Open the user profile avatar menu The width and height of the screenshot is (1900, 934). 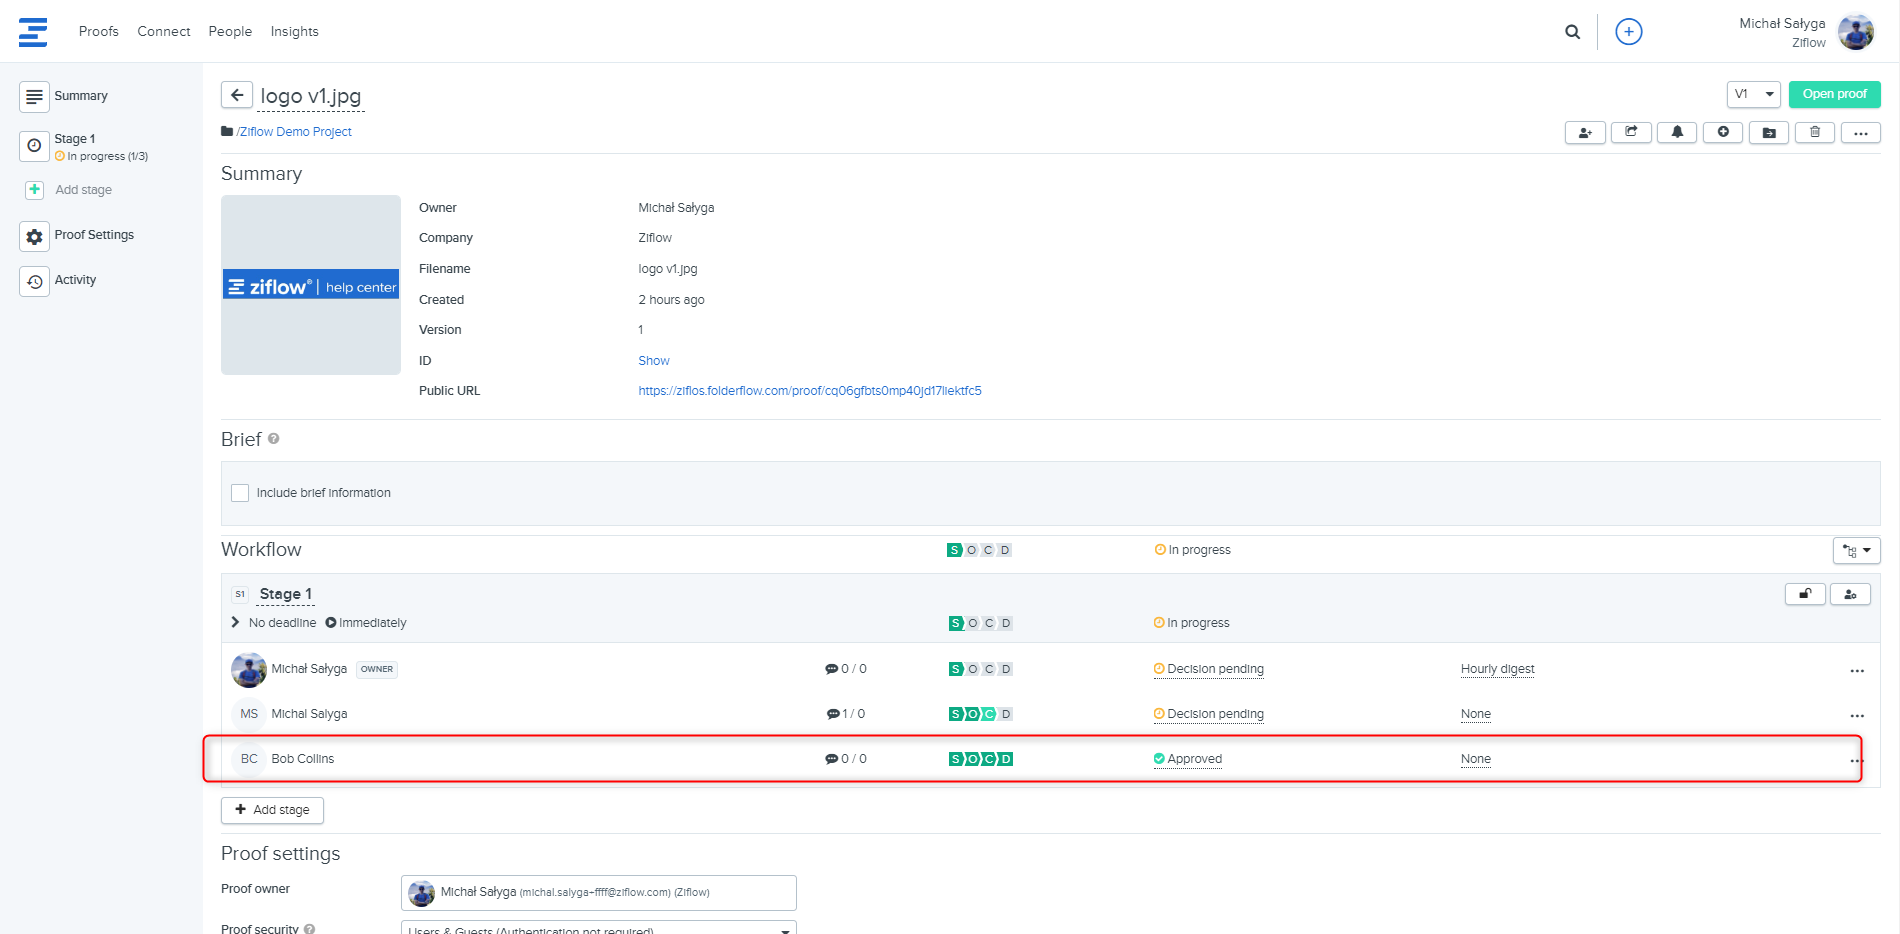[1856, 32]
